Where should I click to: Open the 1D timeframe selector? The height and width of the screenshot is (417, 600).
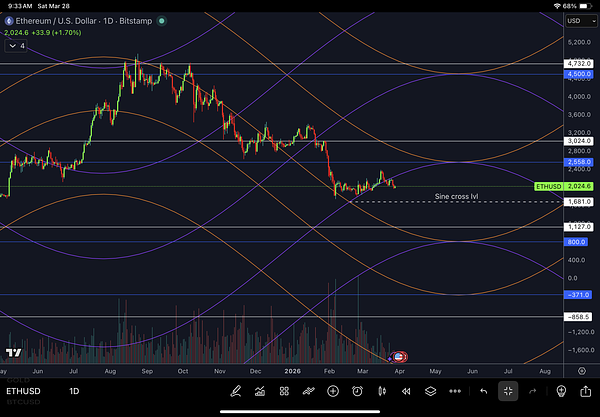click(73, 390)
